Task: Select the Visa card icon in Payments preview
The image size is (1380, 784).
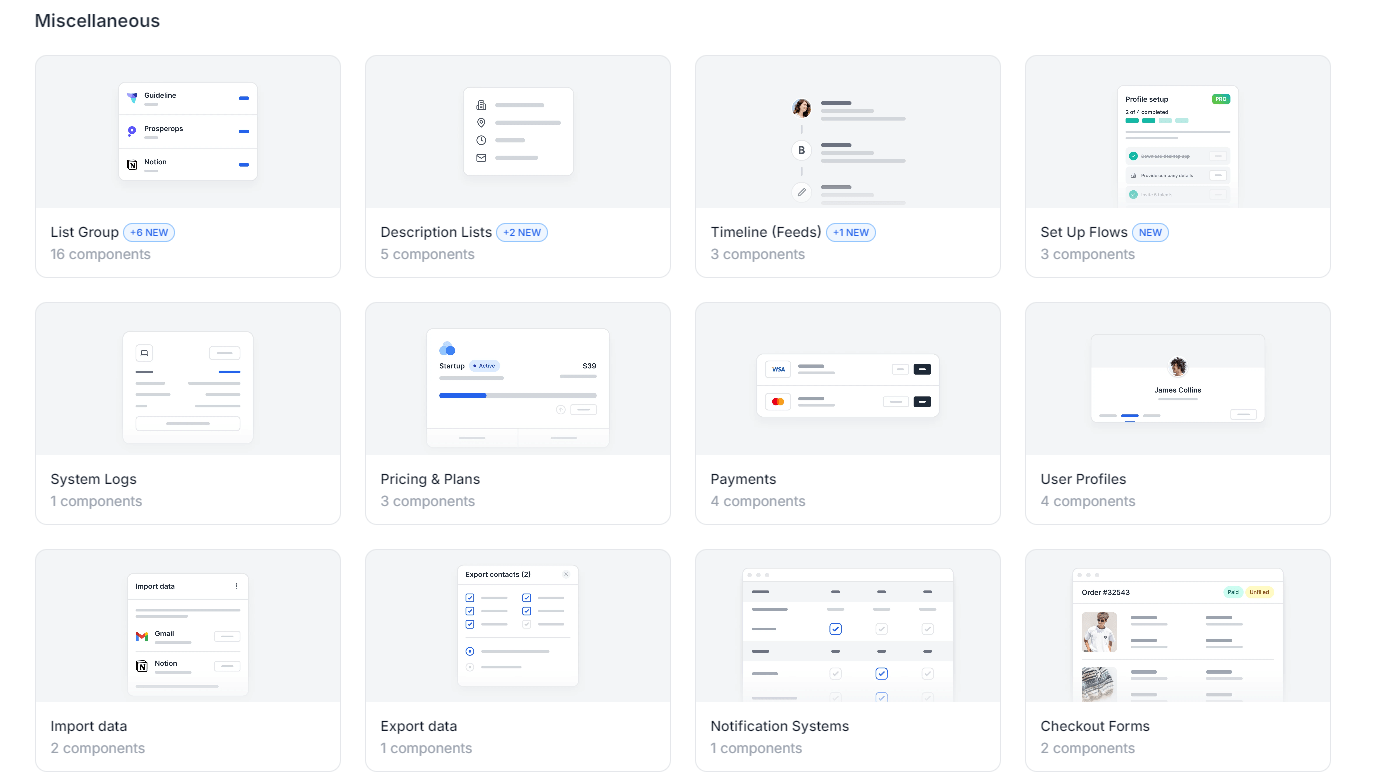Action: click(780, 368)
